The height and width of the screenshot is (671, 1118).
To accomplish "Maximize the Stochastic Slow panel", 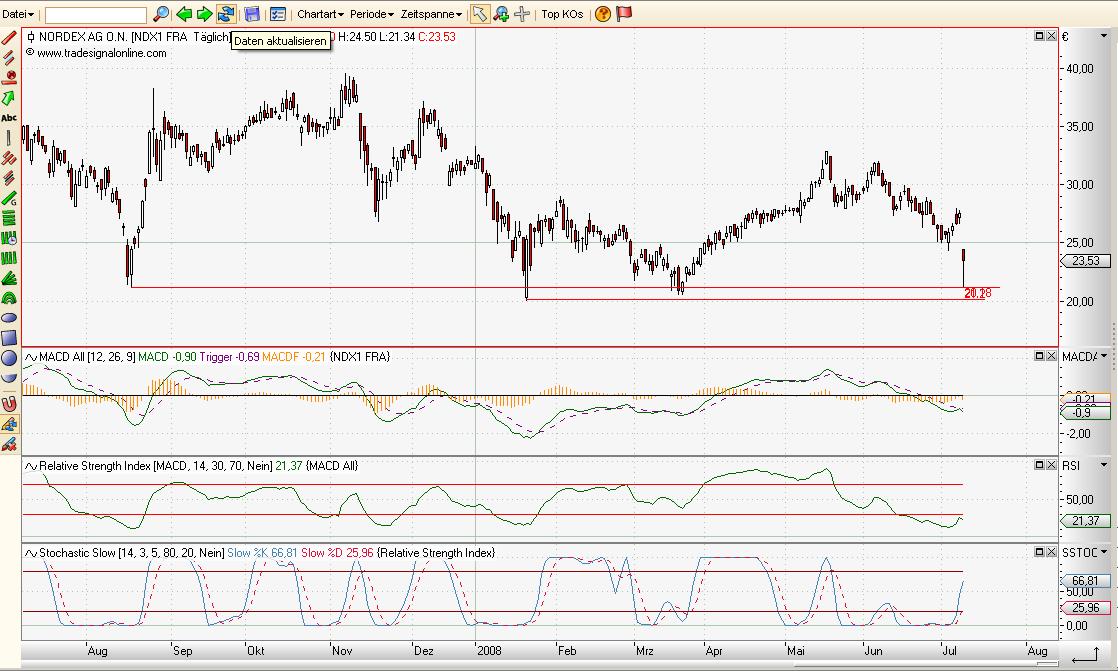I will tap(1039, 552).
